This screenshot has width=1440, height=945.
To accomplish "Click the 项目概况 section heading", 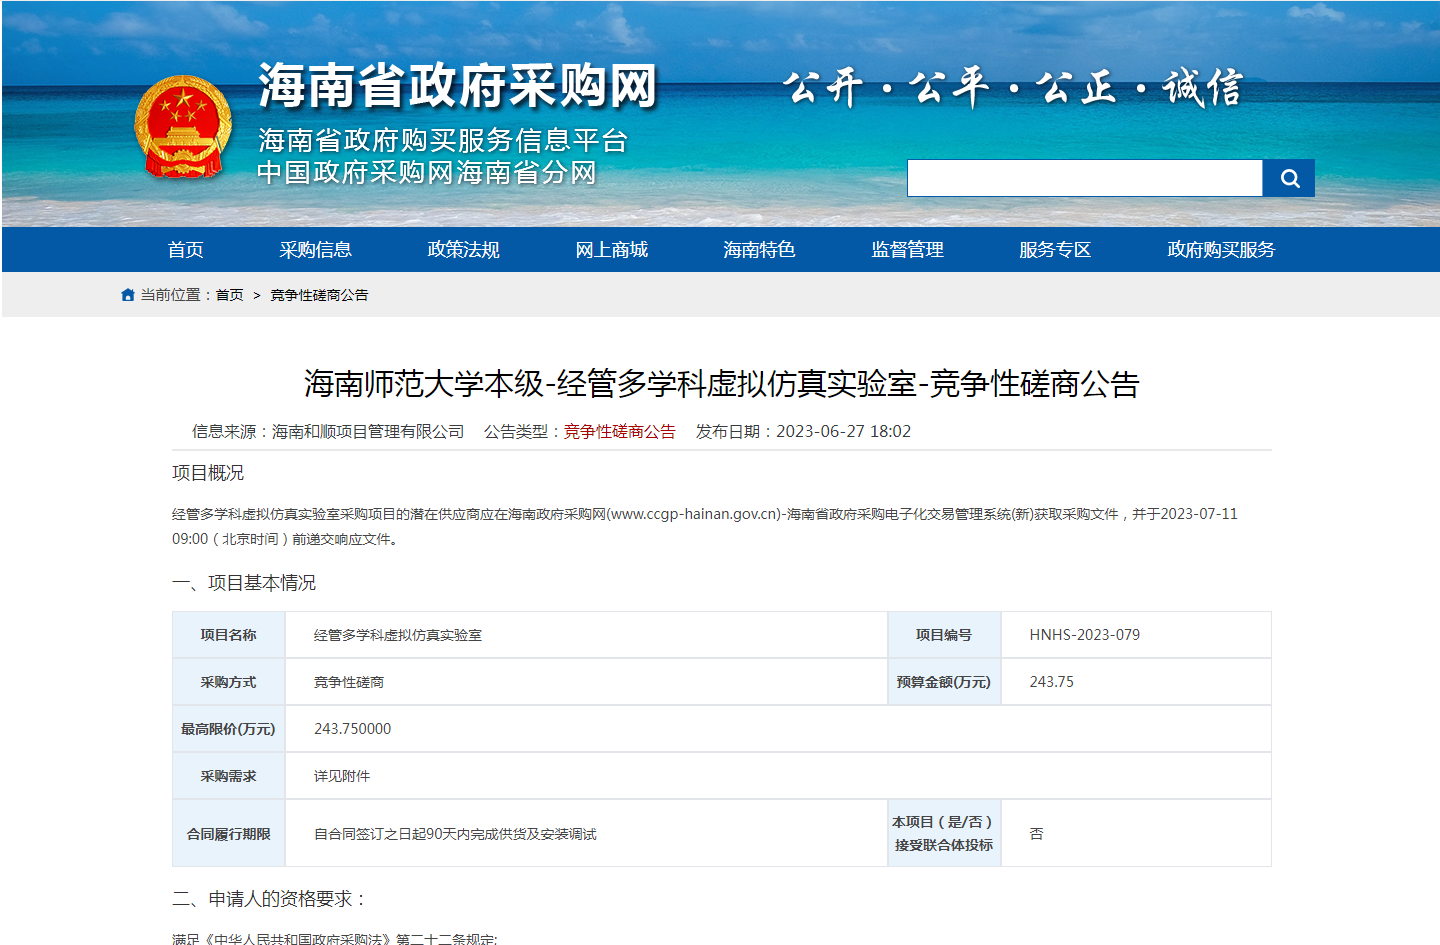I will (208, 473).
